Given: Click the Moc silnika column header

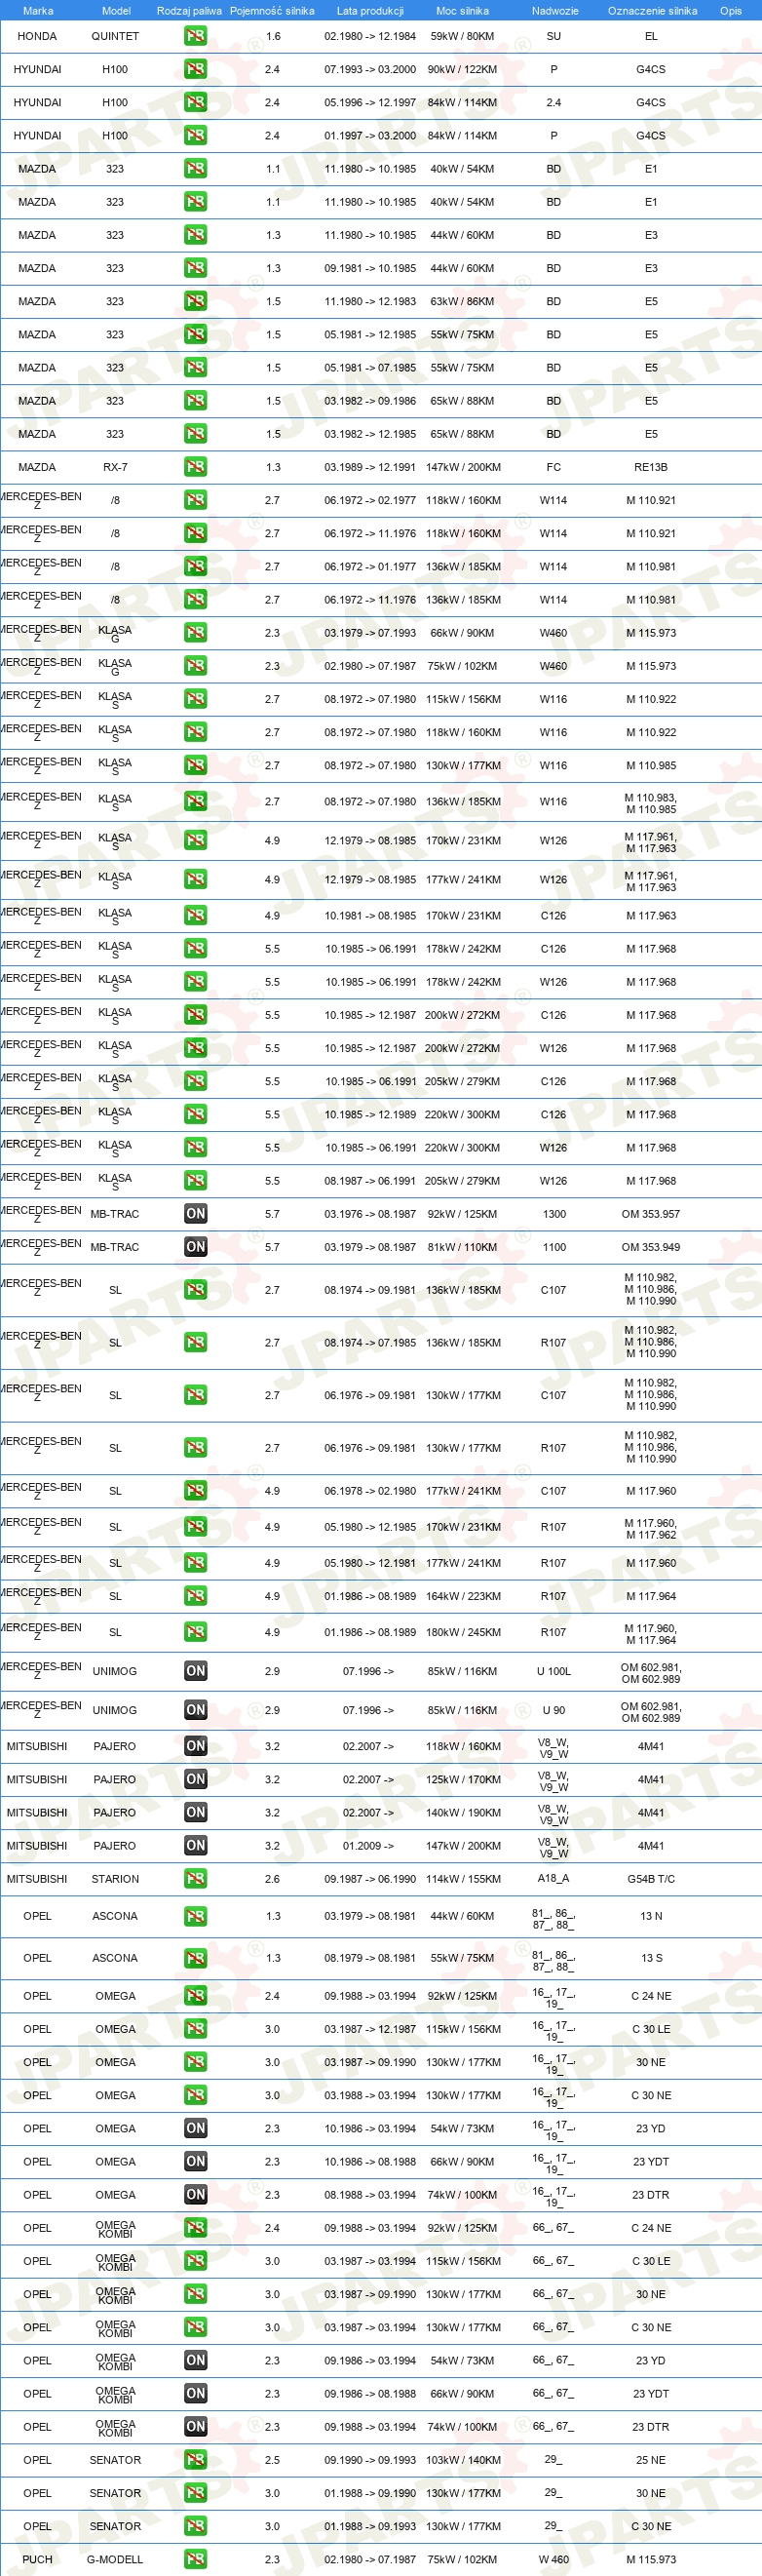Looking at the screenshot, I should point(462,11).
